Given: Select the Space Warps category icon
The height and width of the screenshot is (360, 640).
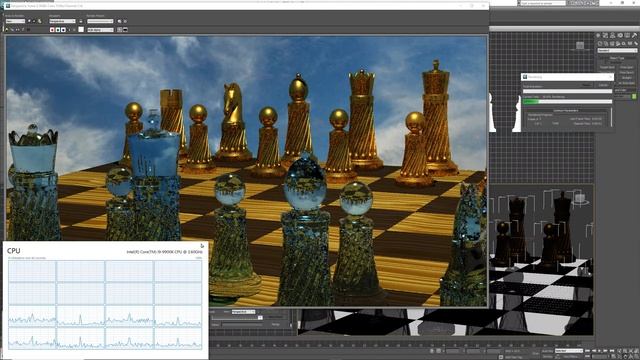Looking at the screenshot, I should (629, 44).
